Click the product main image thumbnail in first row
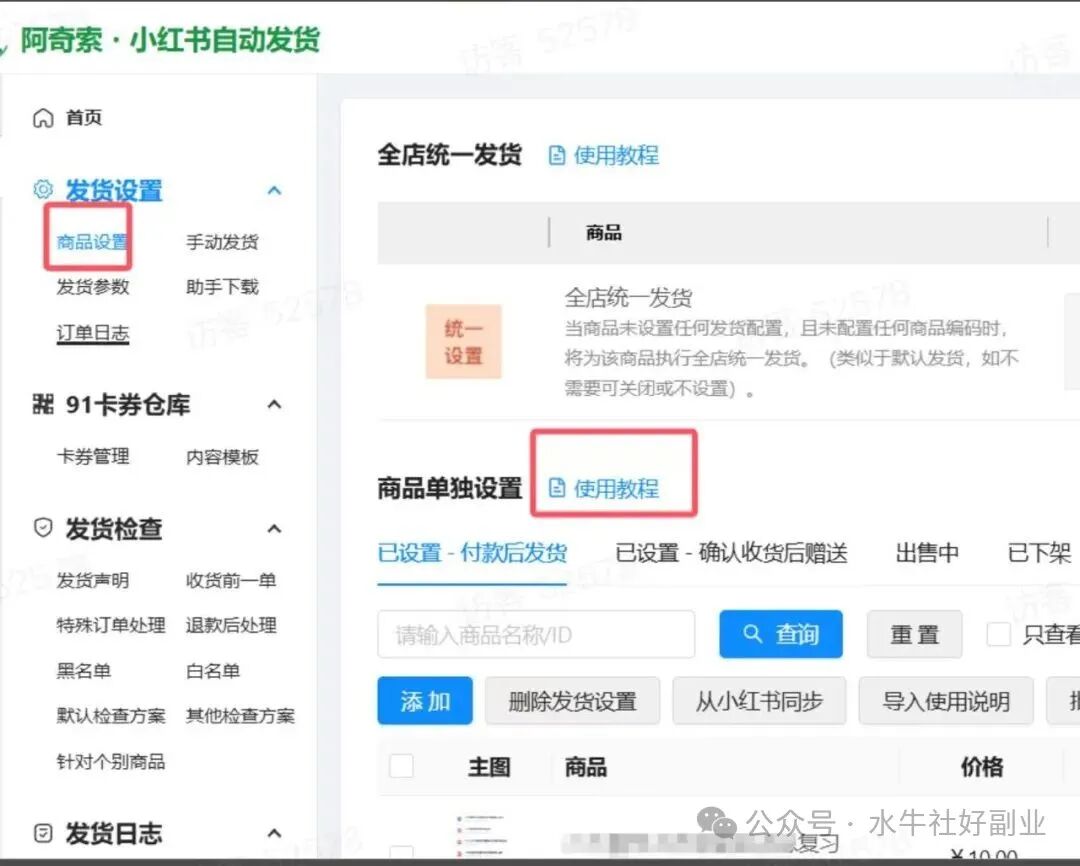Screen dimensions: 1080x866 click(x=481, y=836)
